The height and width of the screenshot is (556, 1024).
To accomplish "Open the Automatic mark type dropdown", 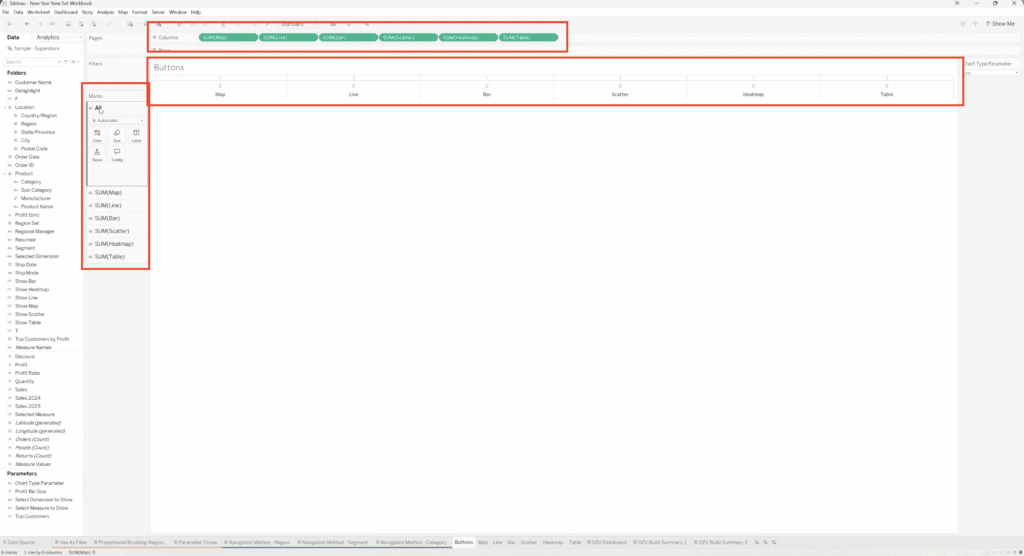I will [117, 120].
